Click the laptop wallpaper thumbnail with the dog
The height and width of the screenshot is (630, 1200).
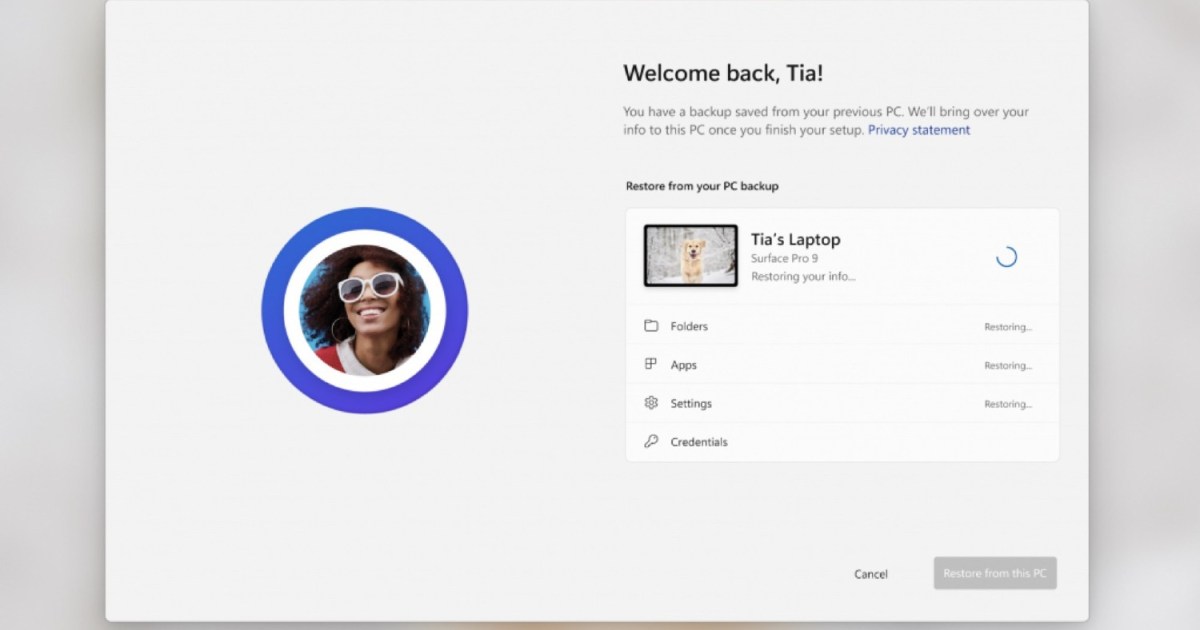pos(690,255)
